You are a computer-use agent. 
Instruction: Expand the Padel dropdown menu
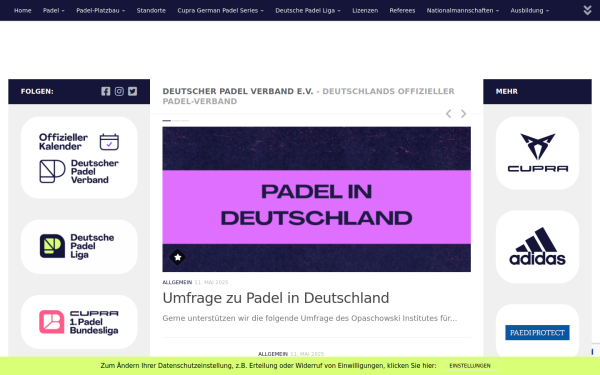click(54, 10)
